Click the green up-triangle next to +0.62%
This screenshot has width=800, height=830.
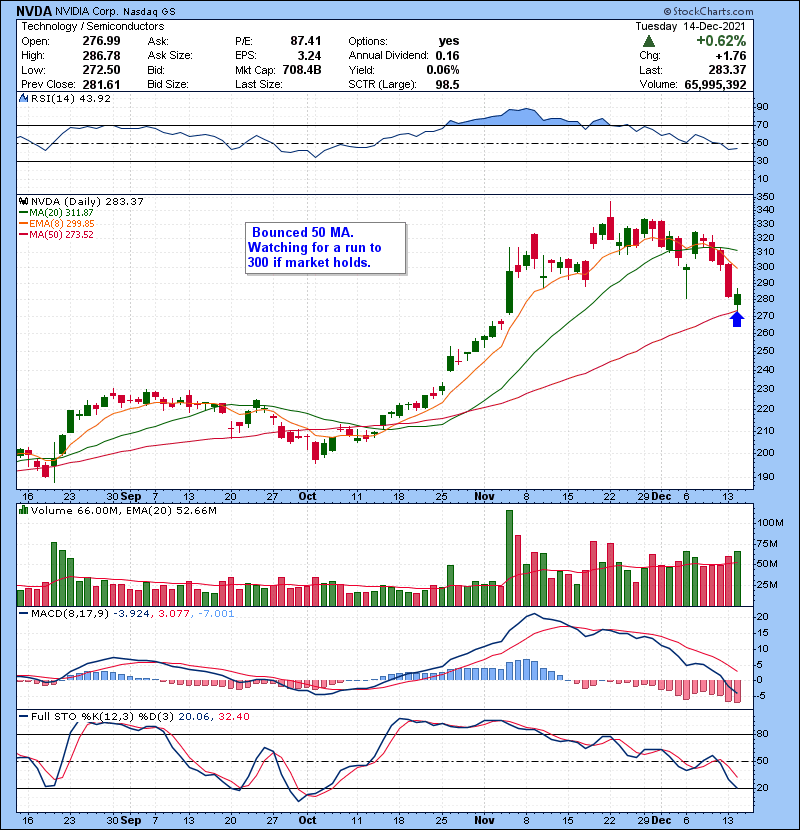point(649,41)
